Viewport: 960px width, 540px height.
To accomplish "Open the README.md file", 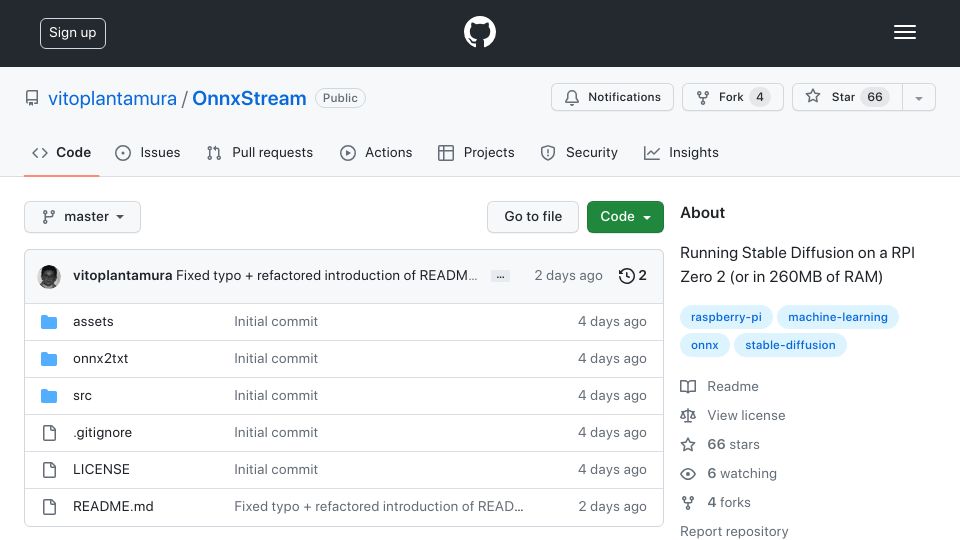I will [113, 506].
